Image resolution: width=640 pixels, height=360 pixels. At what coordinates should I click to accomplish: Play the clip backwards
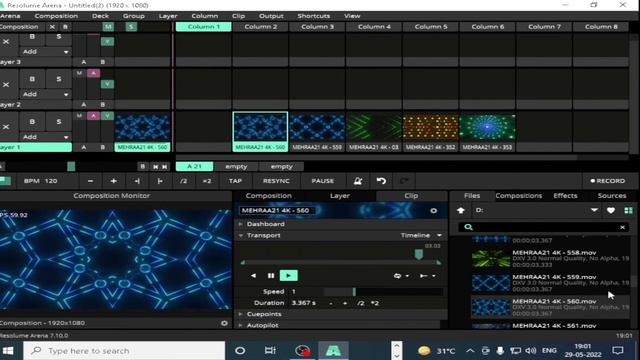tap(253, 276)
